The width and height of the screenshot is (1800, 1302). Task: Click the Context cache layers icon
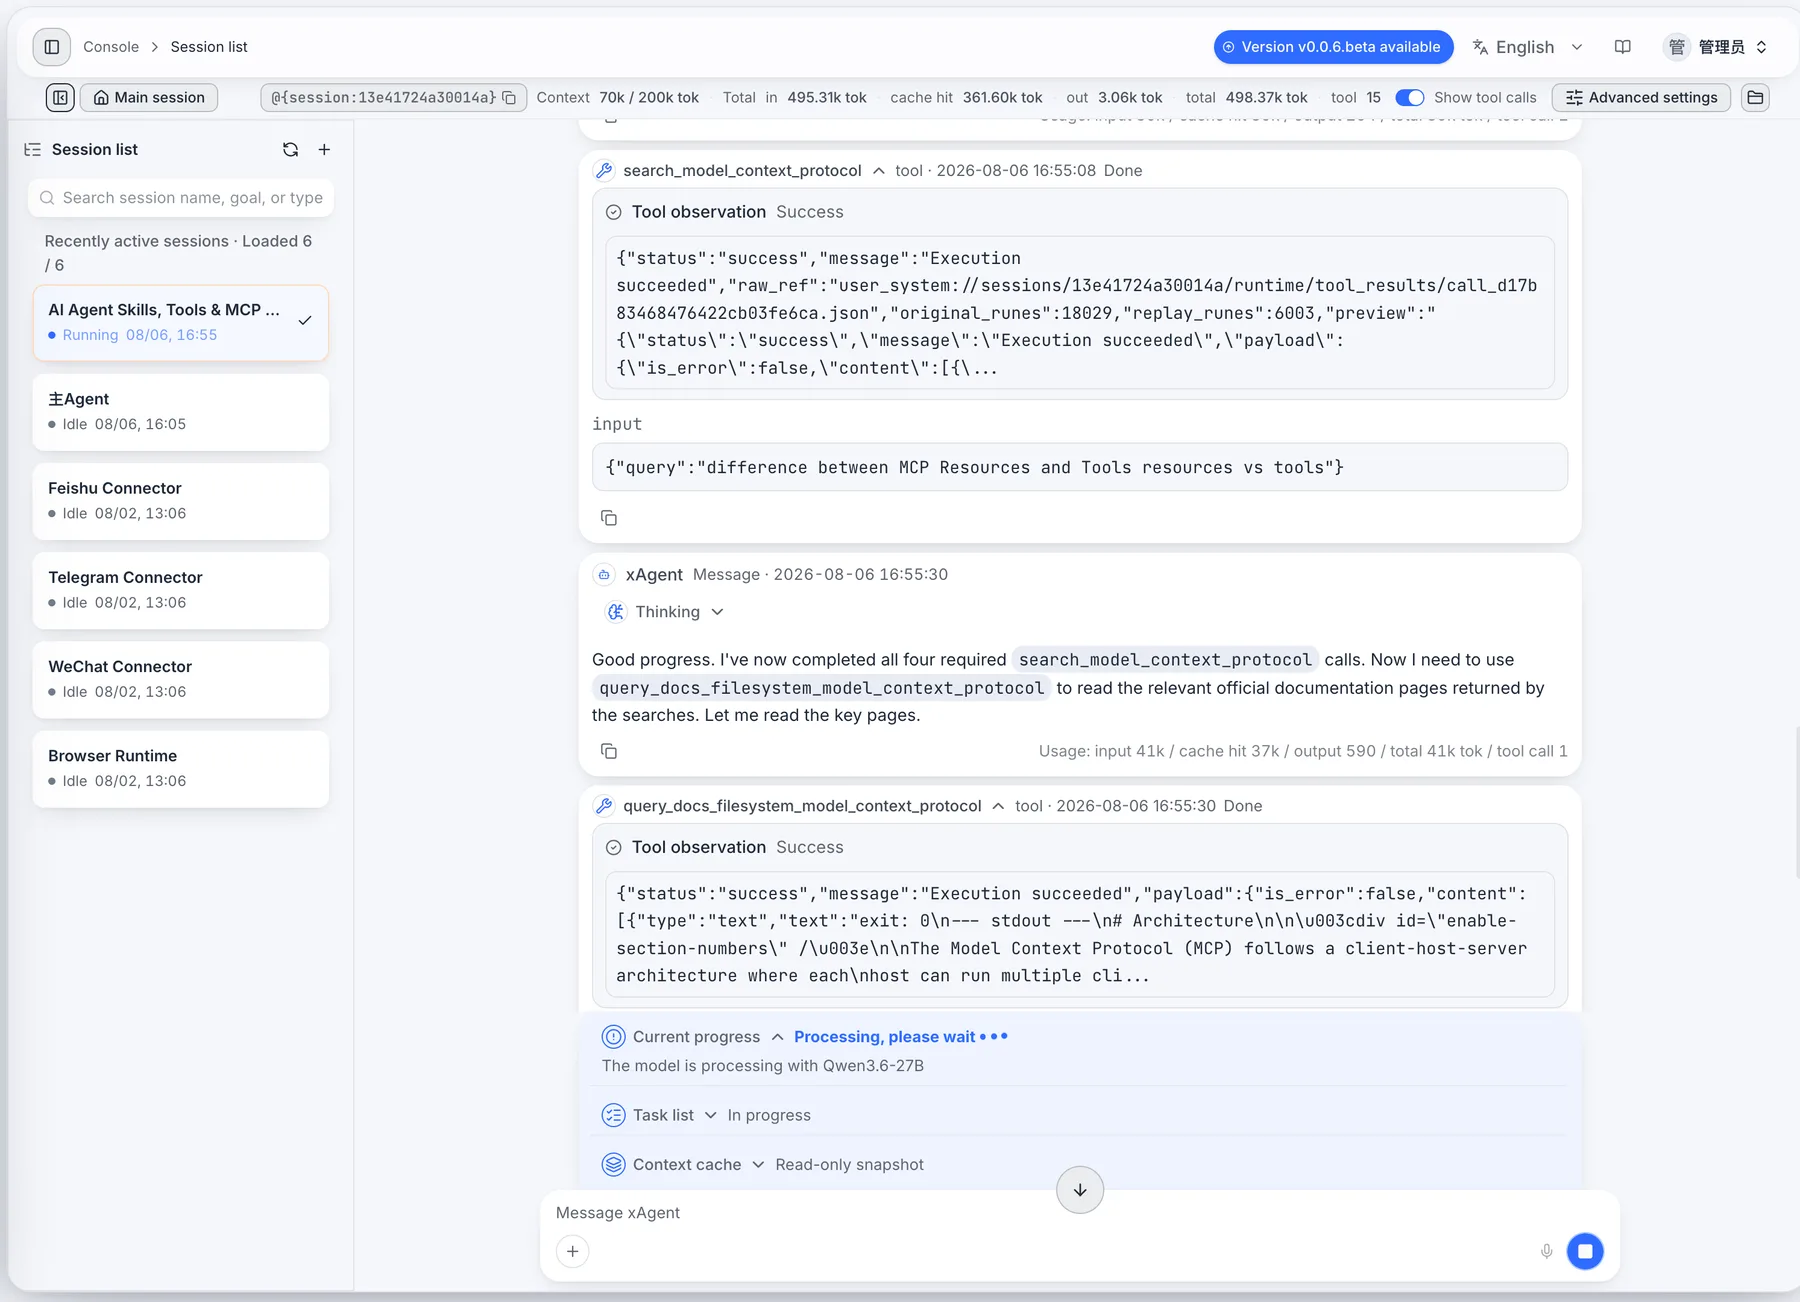coord(614,1164)
